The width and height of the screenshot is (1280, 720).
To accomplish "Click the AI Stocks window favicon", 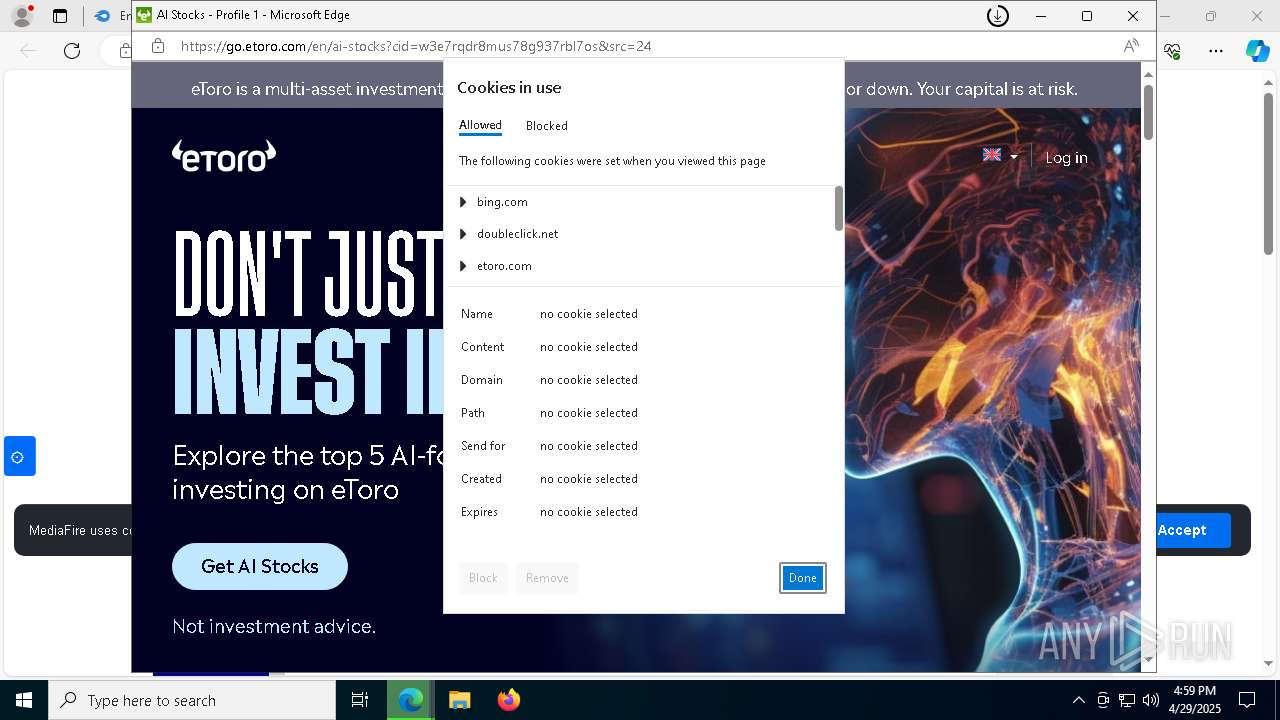I will pyautogui.click(x=144, y=15).
